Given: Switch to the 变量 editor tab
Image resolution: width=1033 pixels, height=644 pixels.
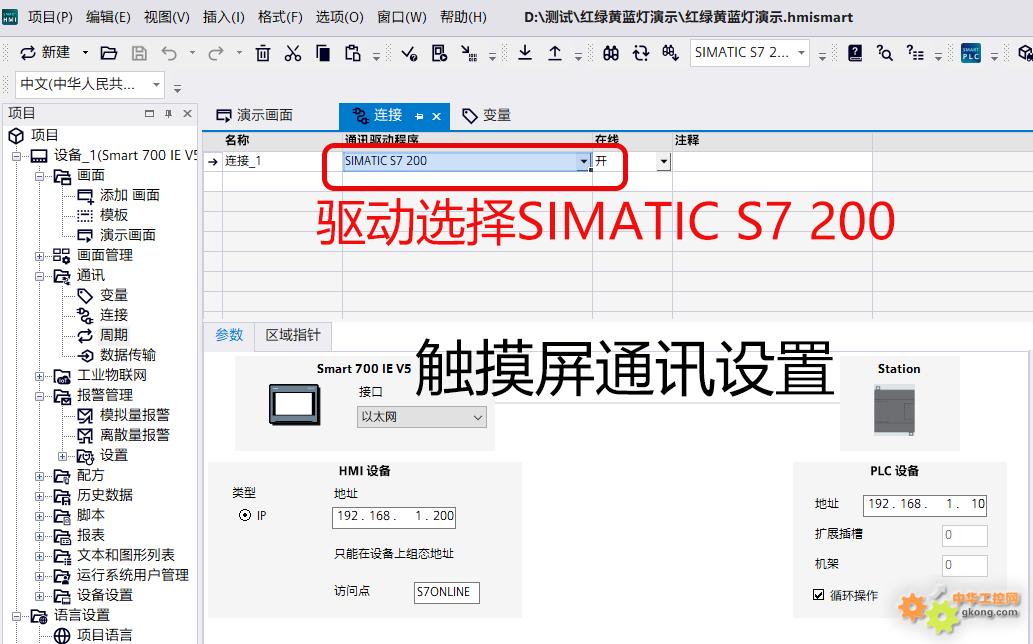Looking at the screenshot, I should pyautogui.click(x=487, y=116).
